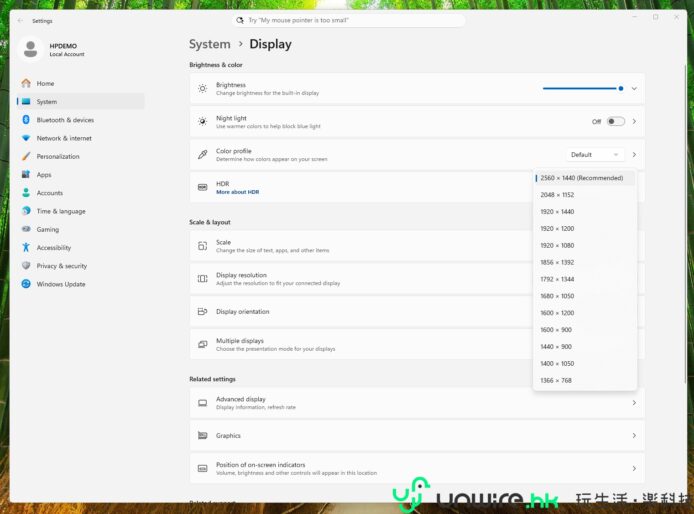Click the Network & internet wifi icon
Image resolution: width=694 pixels, height=514 pixels.
tap(26, 138)
